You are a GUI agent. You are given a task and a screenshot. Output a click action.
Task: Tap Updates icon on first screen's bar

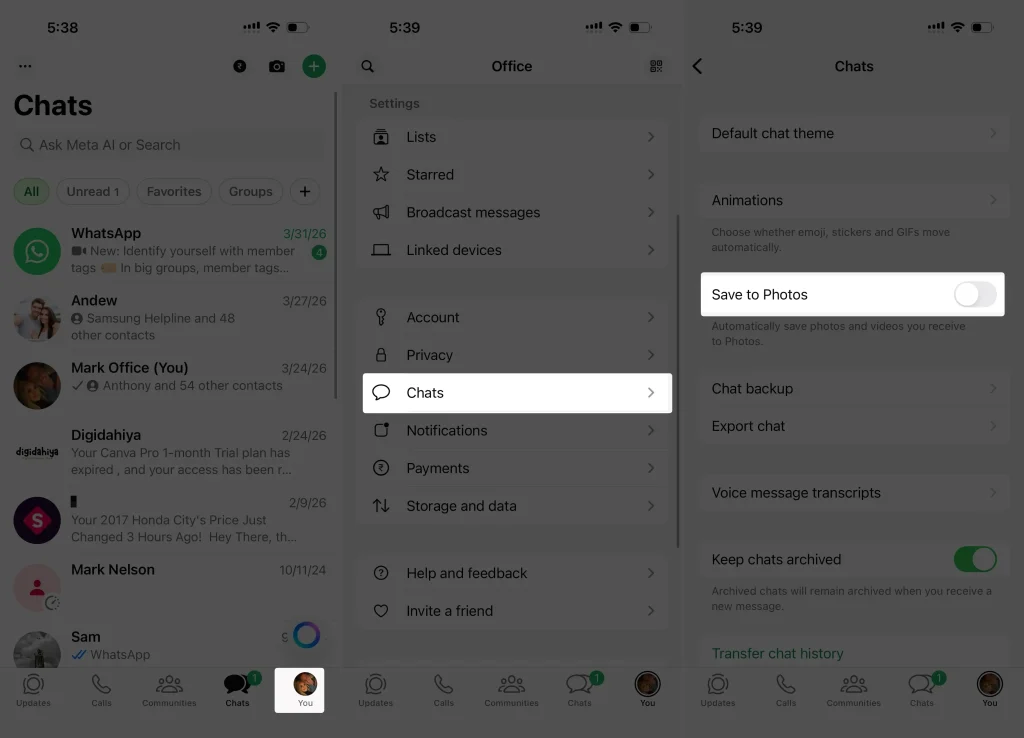(x=33, y=684)
